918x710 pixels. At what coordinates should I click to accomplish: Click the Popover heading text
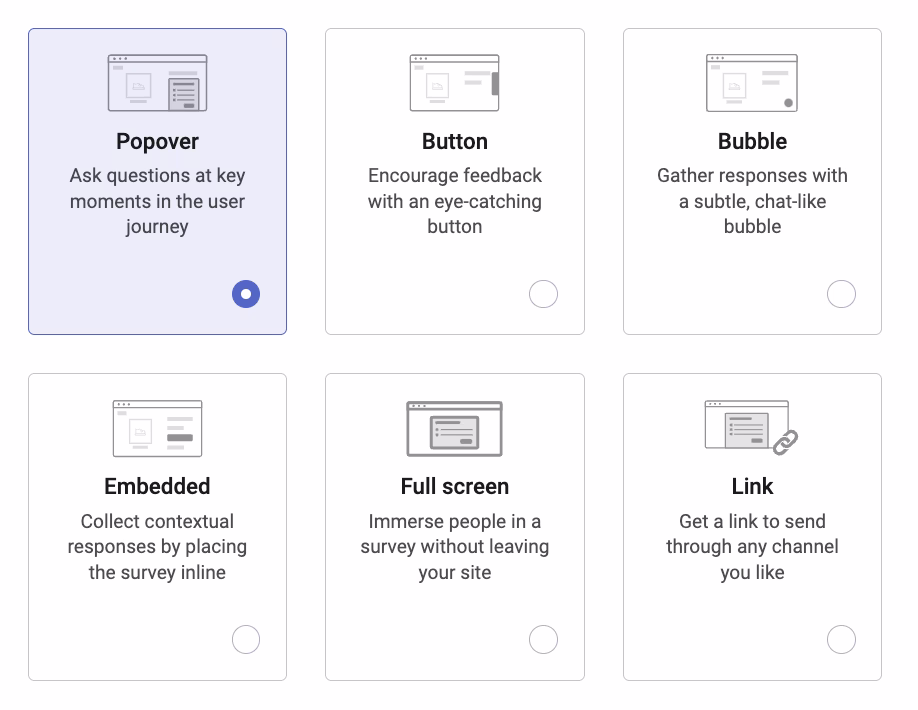157,141
